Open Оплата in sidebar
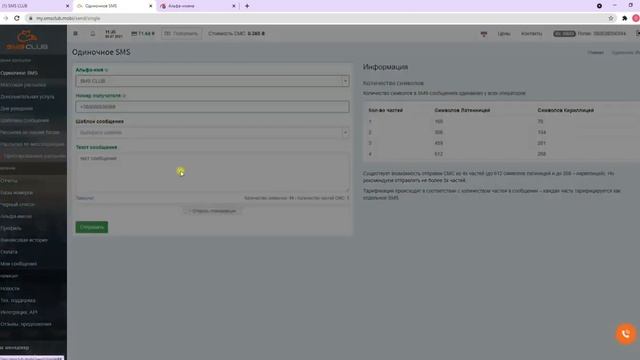Screen dimensions: 640x360 point(9,252)
